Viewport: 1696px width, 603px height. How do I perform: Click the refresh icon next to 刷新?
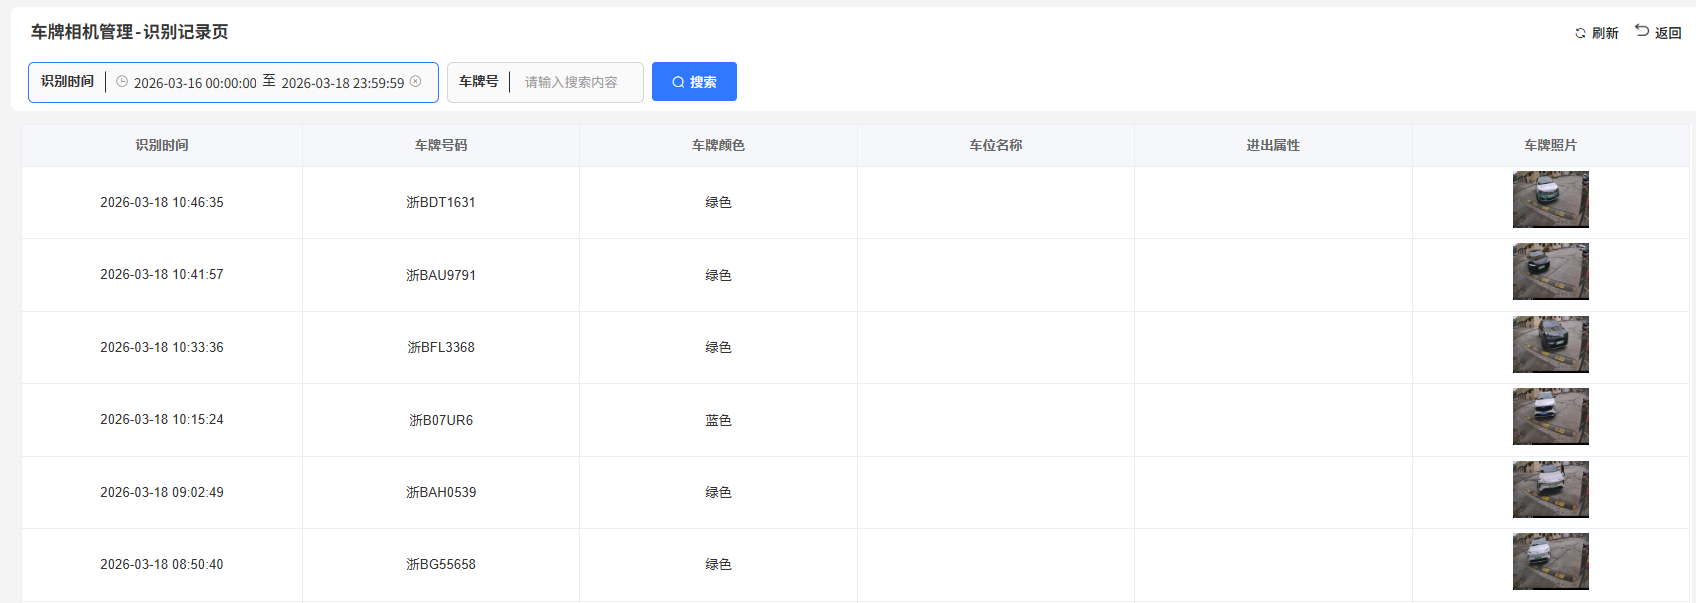click(x=1580, y=33)
